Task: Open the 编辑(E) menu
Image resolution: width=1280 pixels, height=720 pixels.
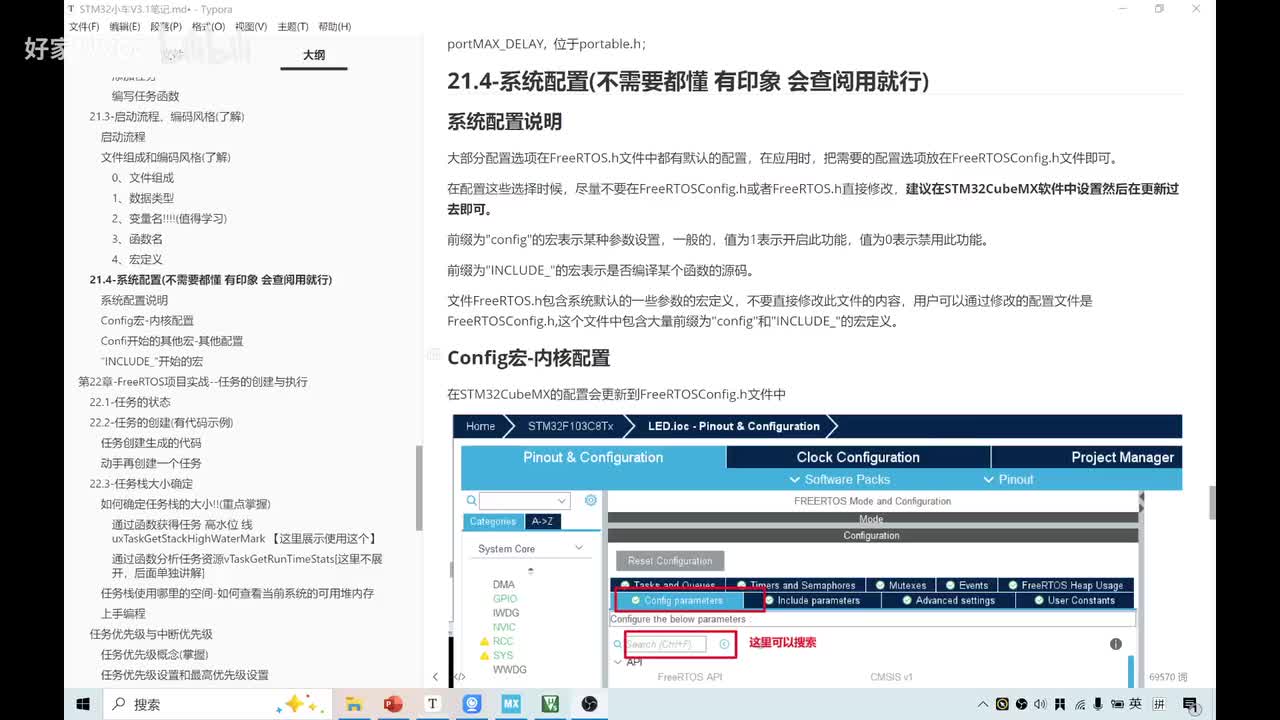Action: pos(125,27)
